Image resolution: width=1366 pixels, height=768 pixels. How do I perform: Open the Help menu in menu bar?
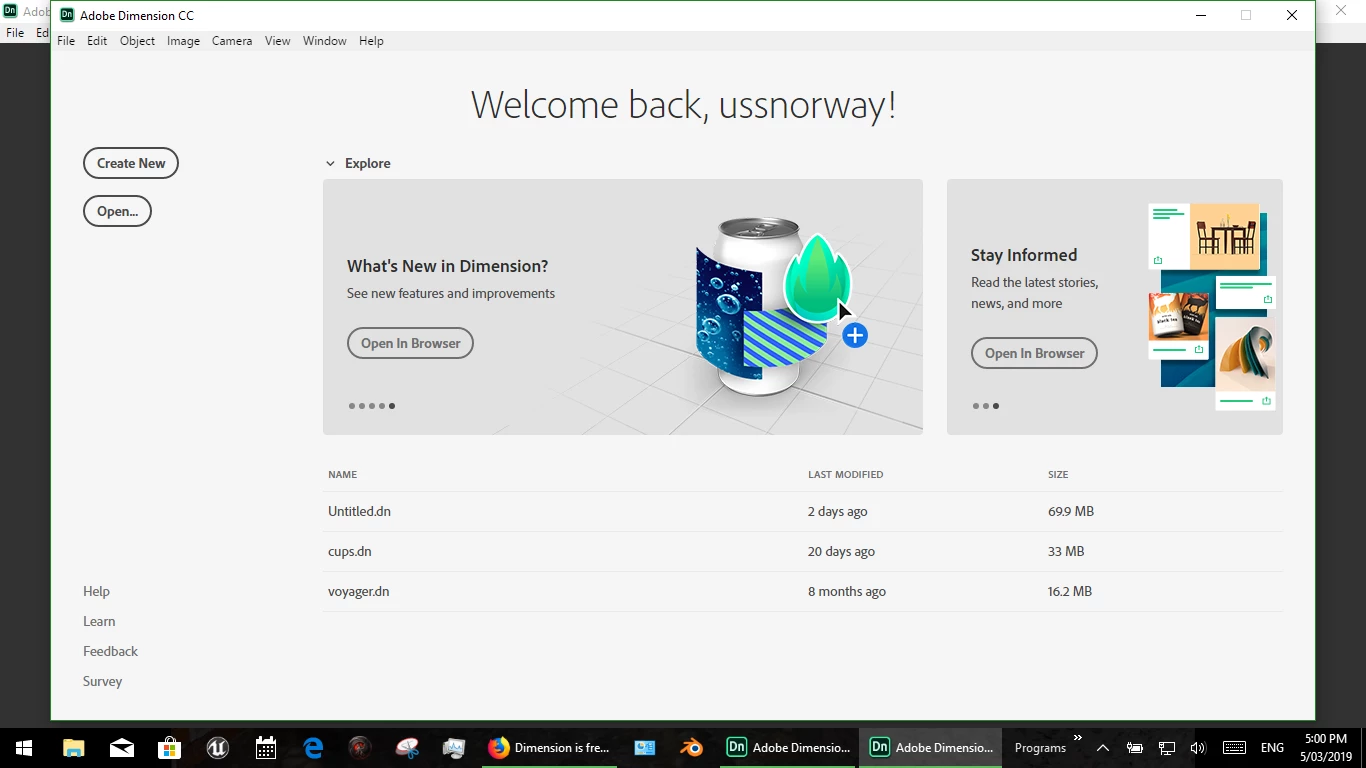371,41
